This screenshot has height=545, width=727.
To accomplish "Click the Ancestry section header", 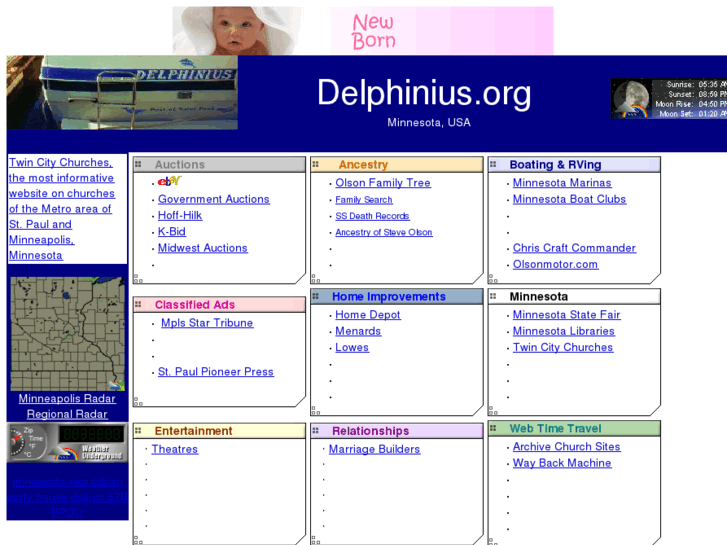I will pos(397,164).
